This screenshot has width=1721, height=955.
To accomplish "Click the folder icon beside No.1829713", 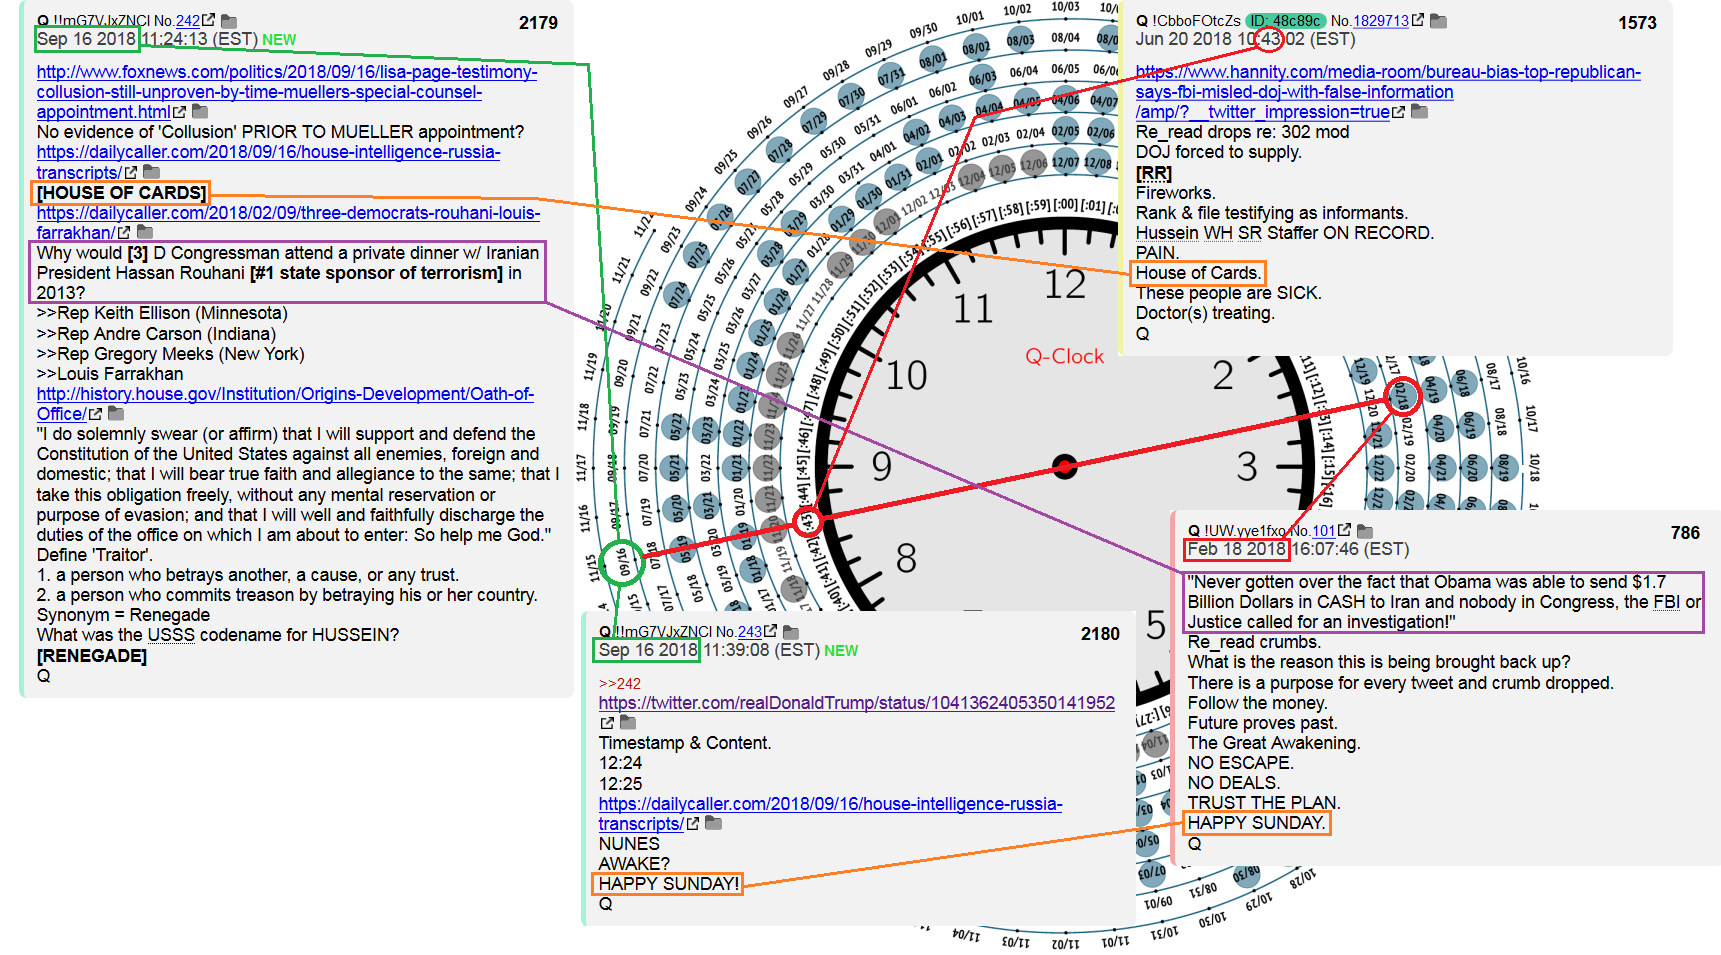I will pyautogui.click(x=1438, y=21).
